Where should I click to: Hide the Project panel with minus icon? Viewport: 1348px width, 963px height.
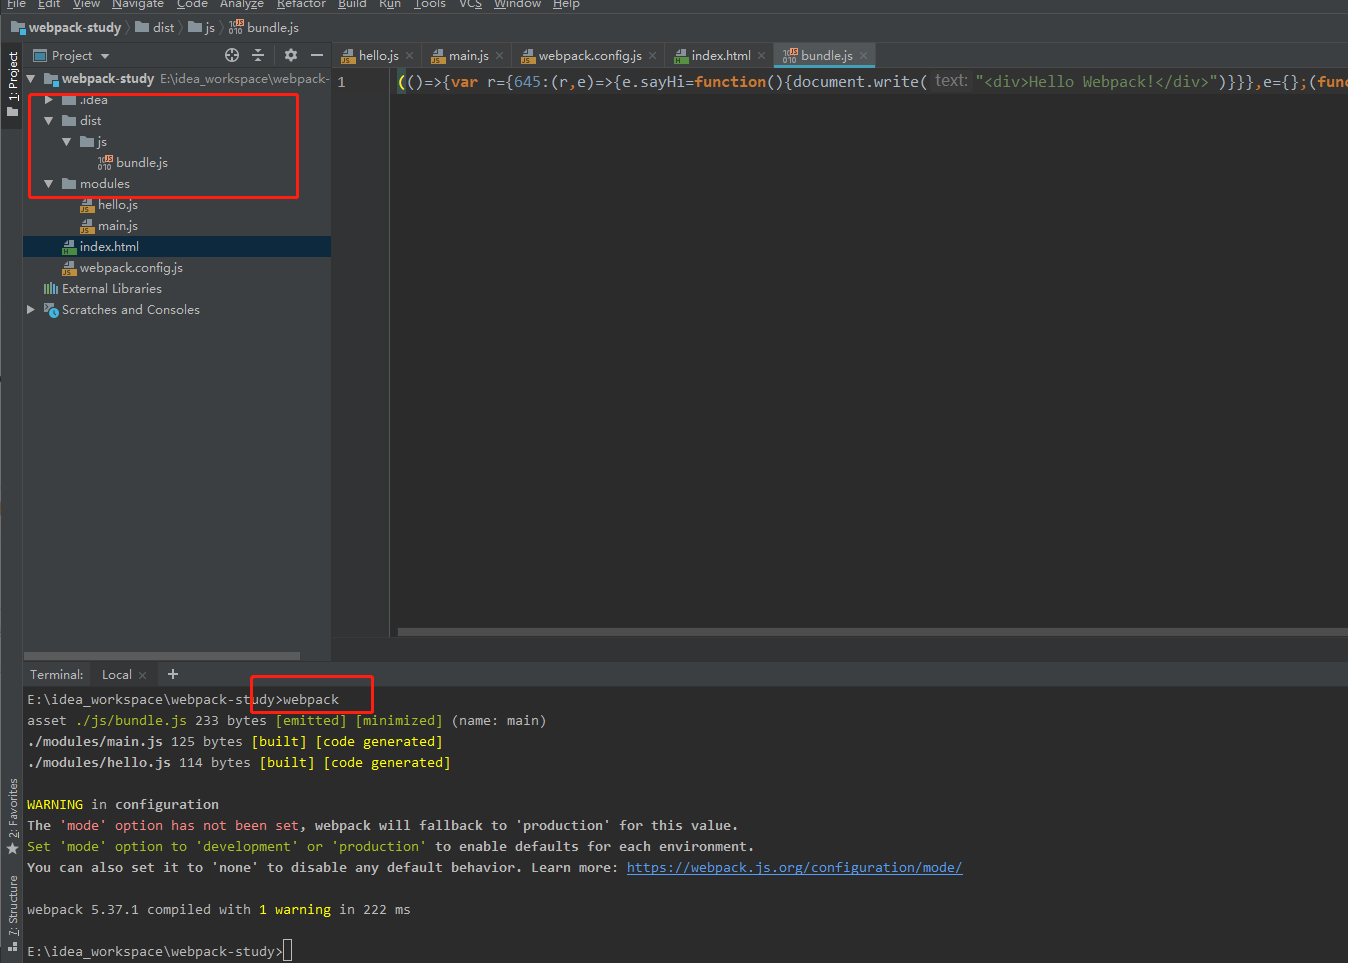(317, 56)
